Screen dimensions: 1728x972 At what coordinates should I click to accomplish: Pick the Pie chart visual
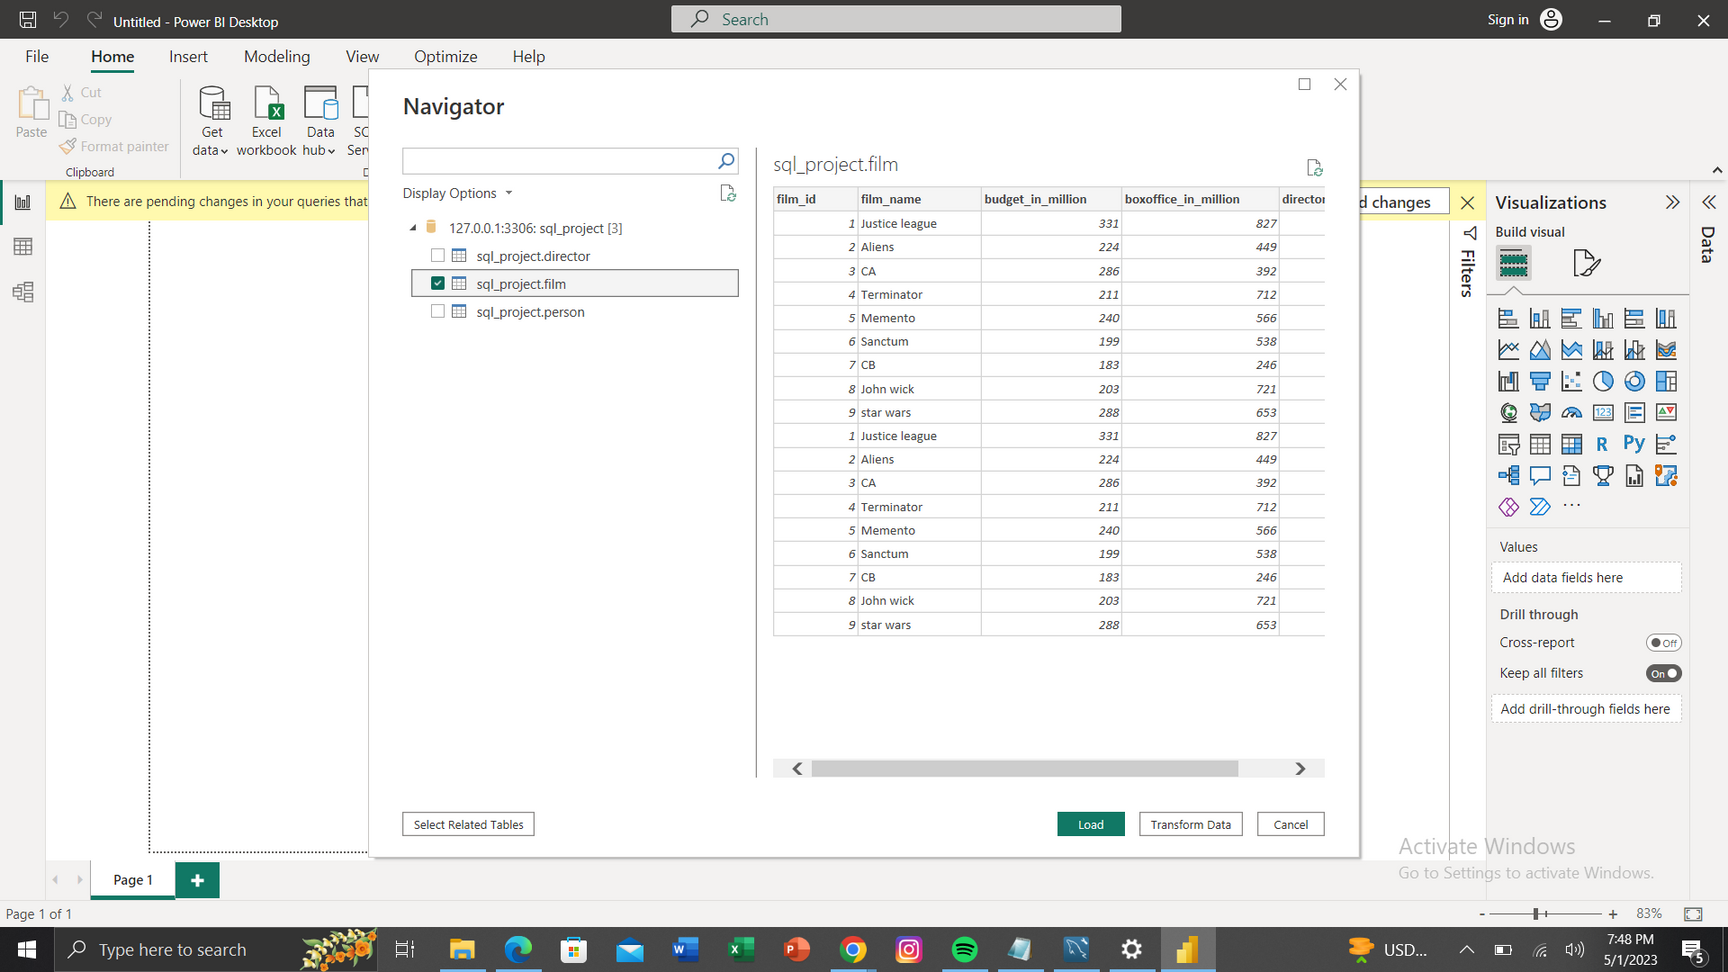[1603, 381]
